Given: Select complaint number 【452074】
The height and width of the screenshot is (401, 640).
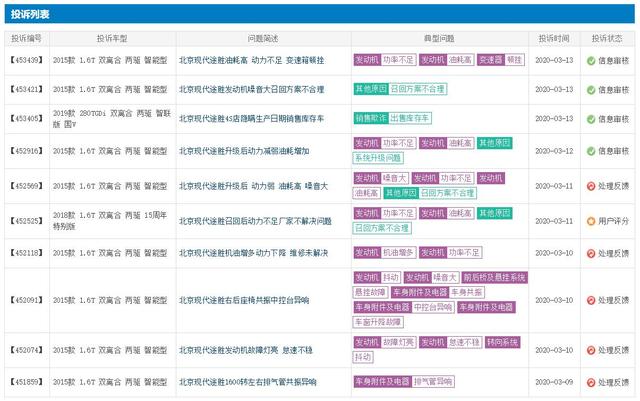Looking at the screenshot, I should pos(27,350).
